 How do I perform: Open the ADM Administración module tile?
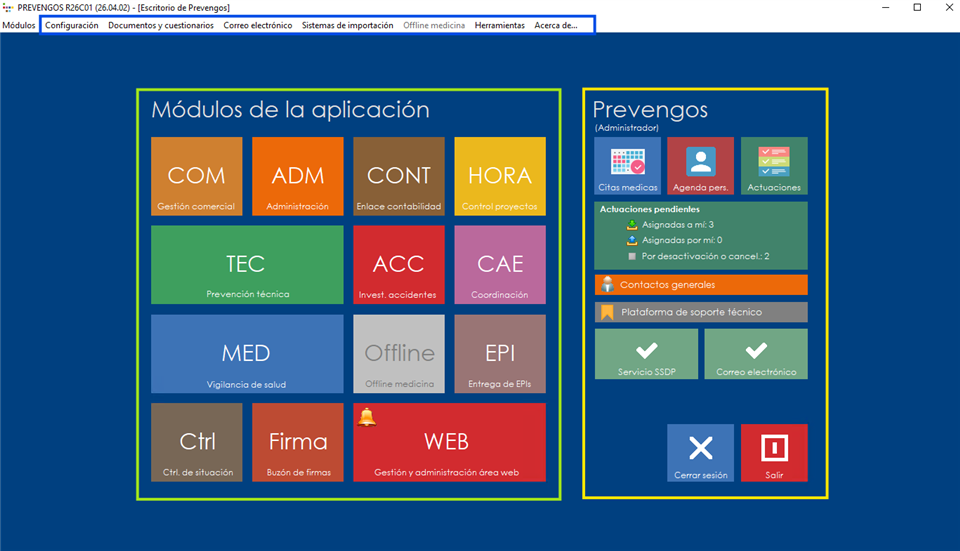[298, 176]
